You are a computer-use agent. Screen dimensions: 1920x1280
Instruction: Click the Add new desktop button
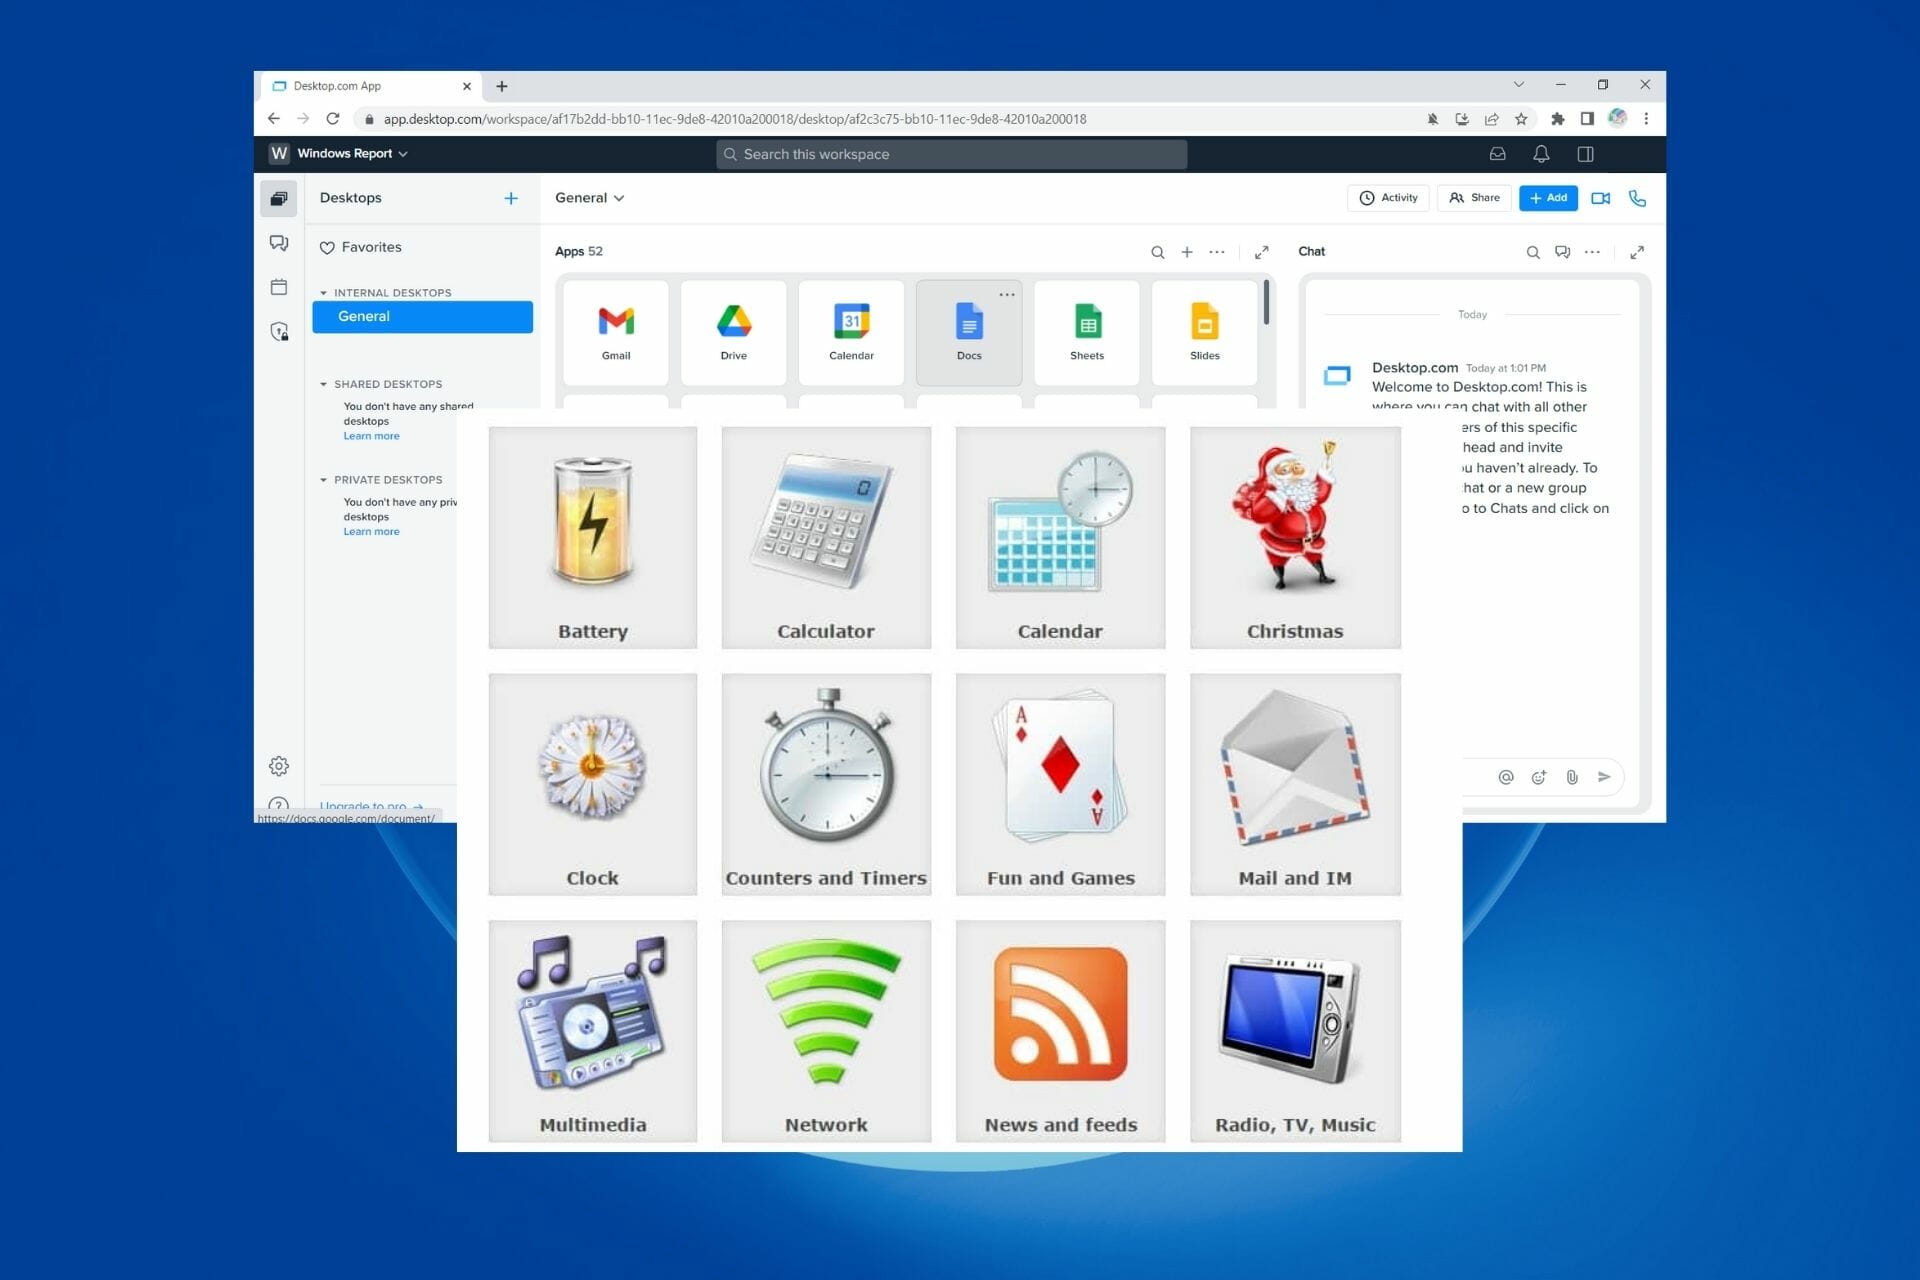point(510,197)
